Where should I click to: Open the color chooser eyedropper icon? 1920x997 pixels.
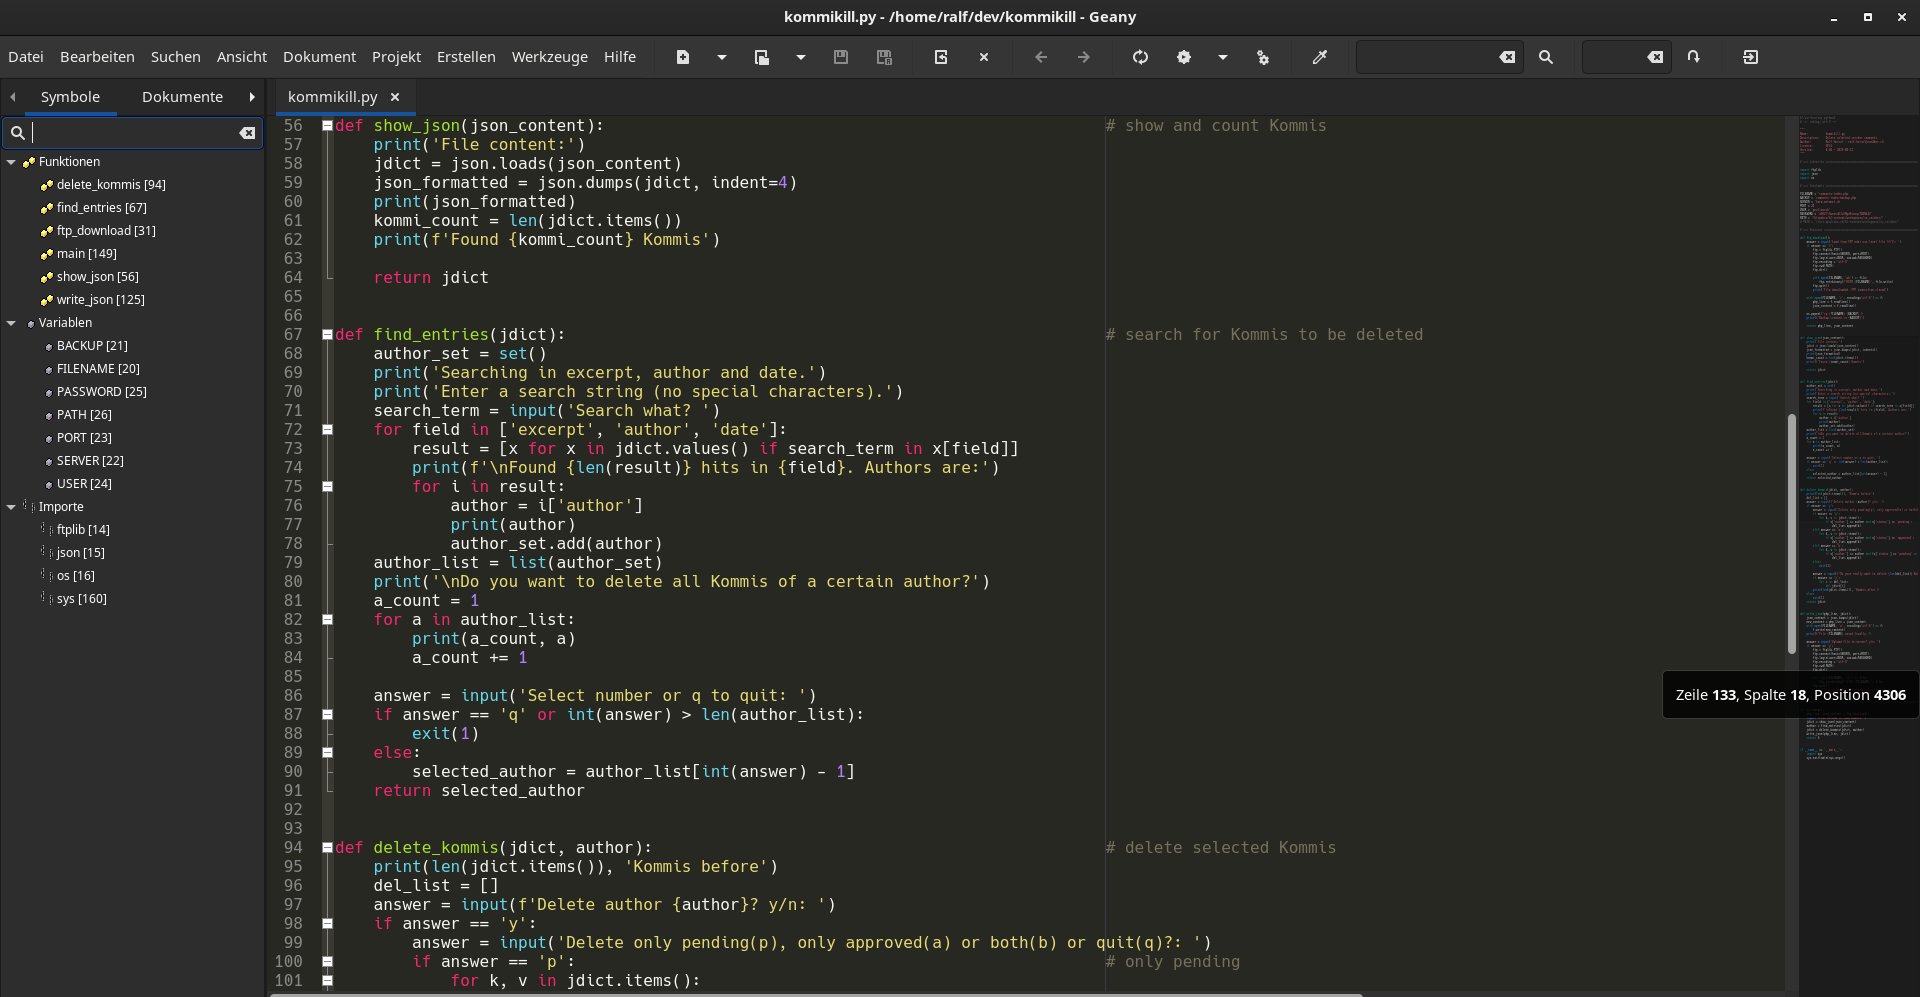pos(1320,57)
